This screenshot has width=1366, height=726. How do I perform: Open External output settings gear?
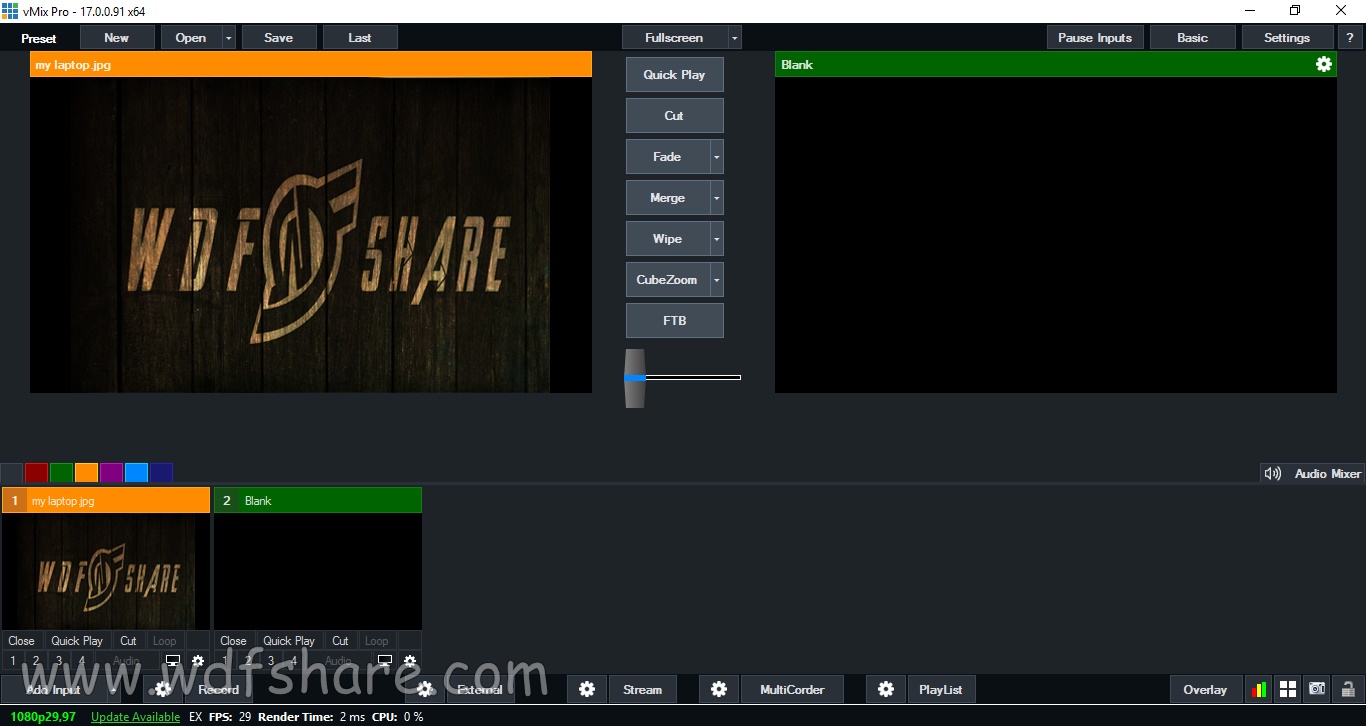tap(425, 689)
